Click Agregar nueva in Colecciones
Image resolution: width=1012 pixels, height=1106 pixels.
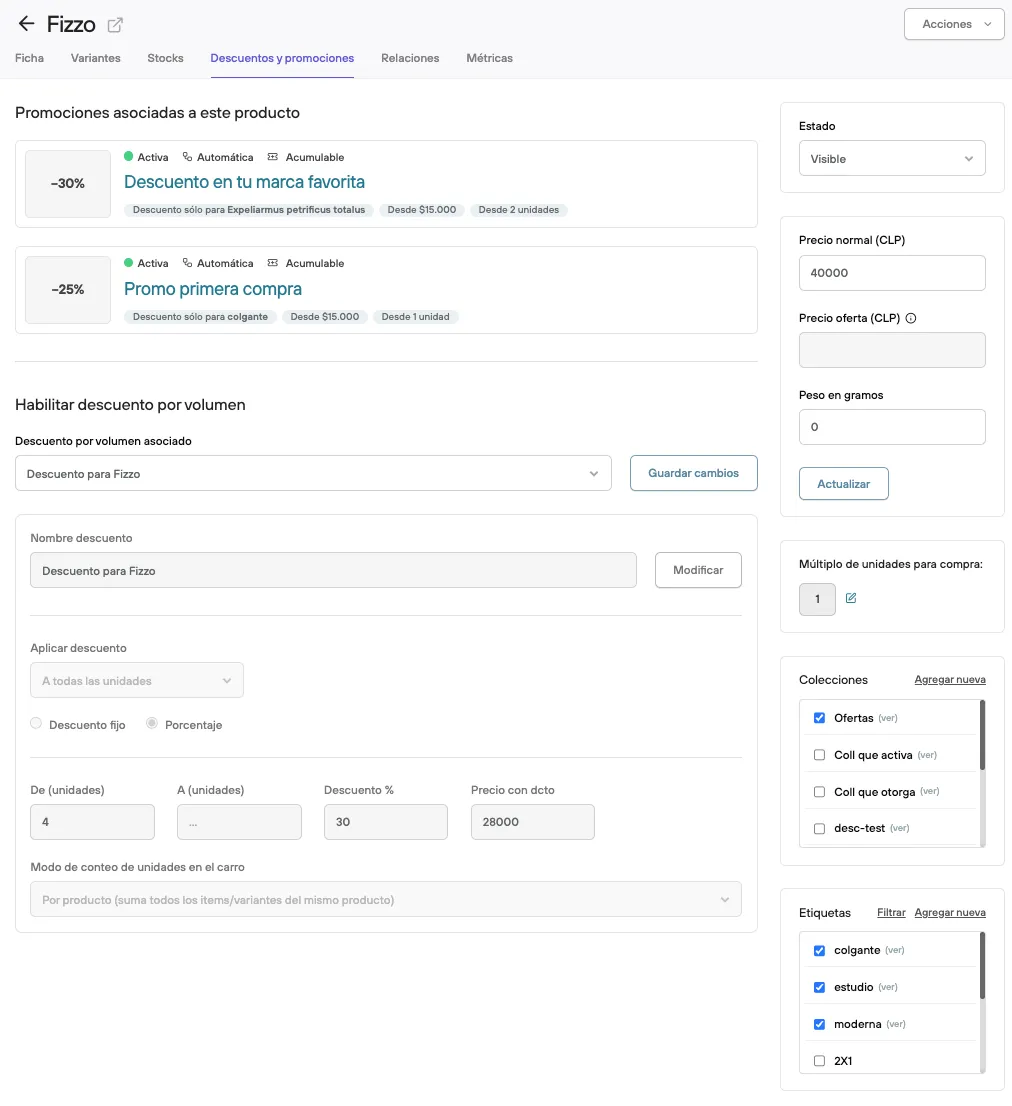[950, 679]
